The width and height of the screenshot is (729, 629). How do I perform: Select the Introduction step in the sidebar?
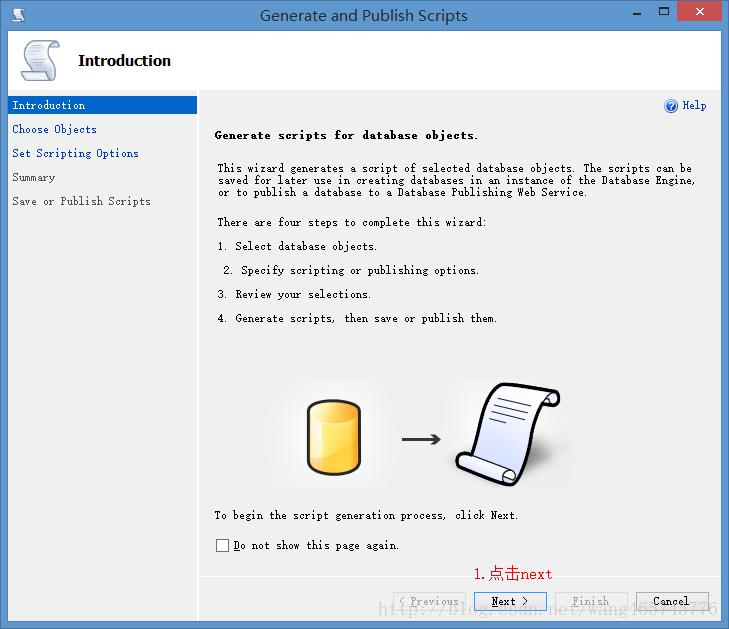click(x=49, y=105)
